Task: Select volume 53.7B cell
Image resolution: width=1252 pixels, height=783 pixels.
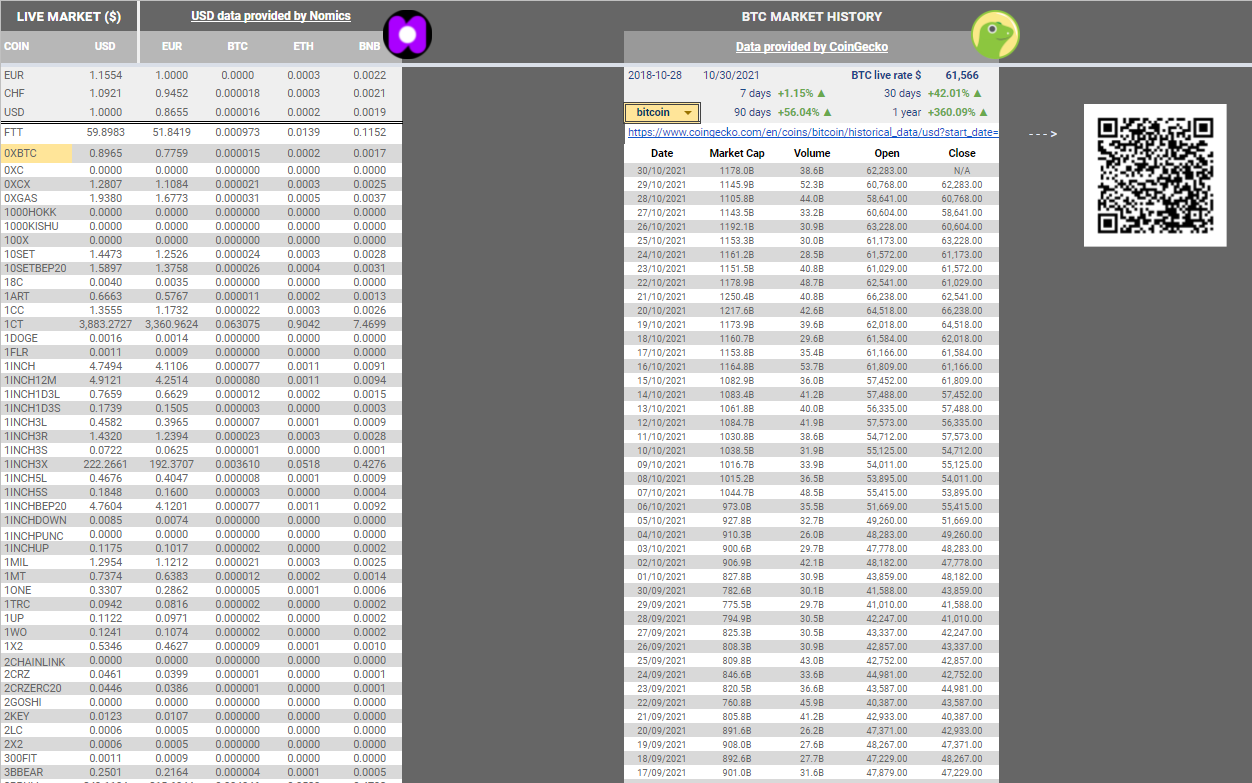Action: [x=812, y=367]
